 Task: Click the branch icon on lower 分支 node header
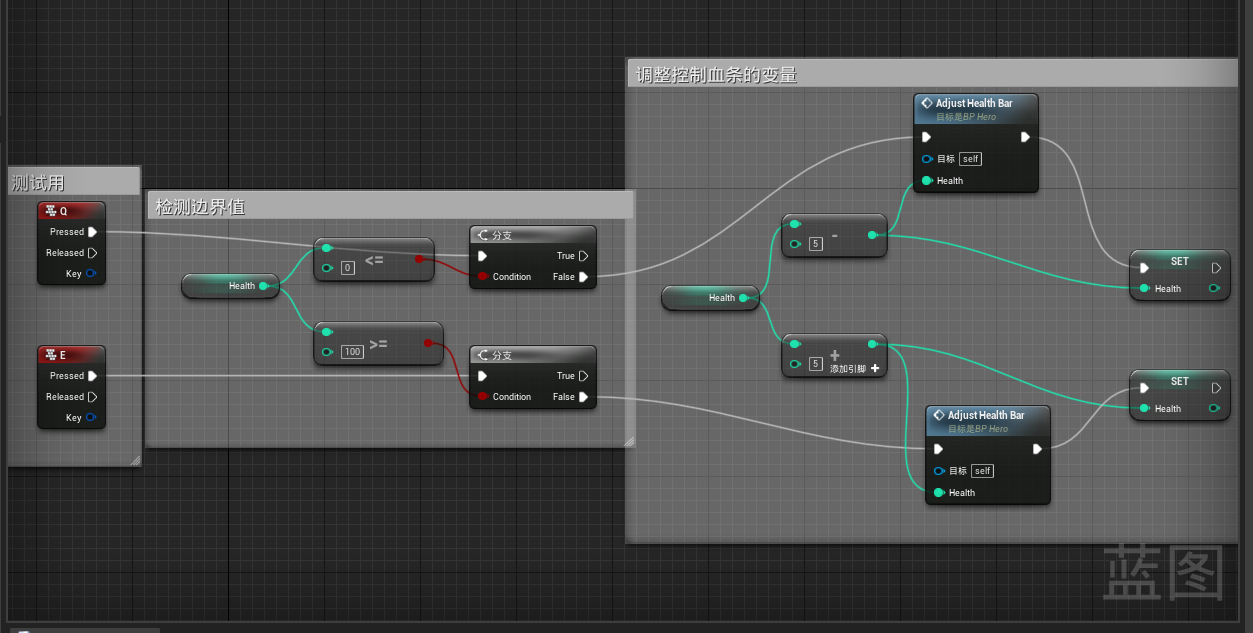click(x=483, y=355)
